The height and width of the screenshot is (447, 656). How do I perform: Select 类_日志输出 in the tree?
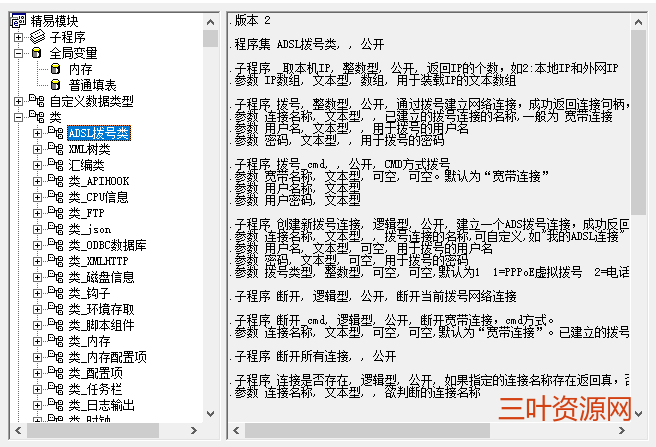click(x=101, y=405)
